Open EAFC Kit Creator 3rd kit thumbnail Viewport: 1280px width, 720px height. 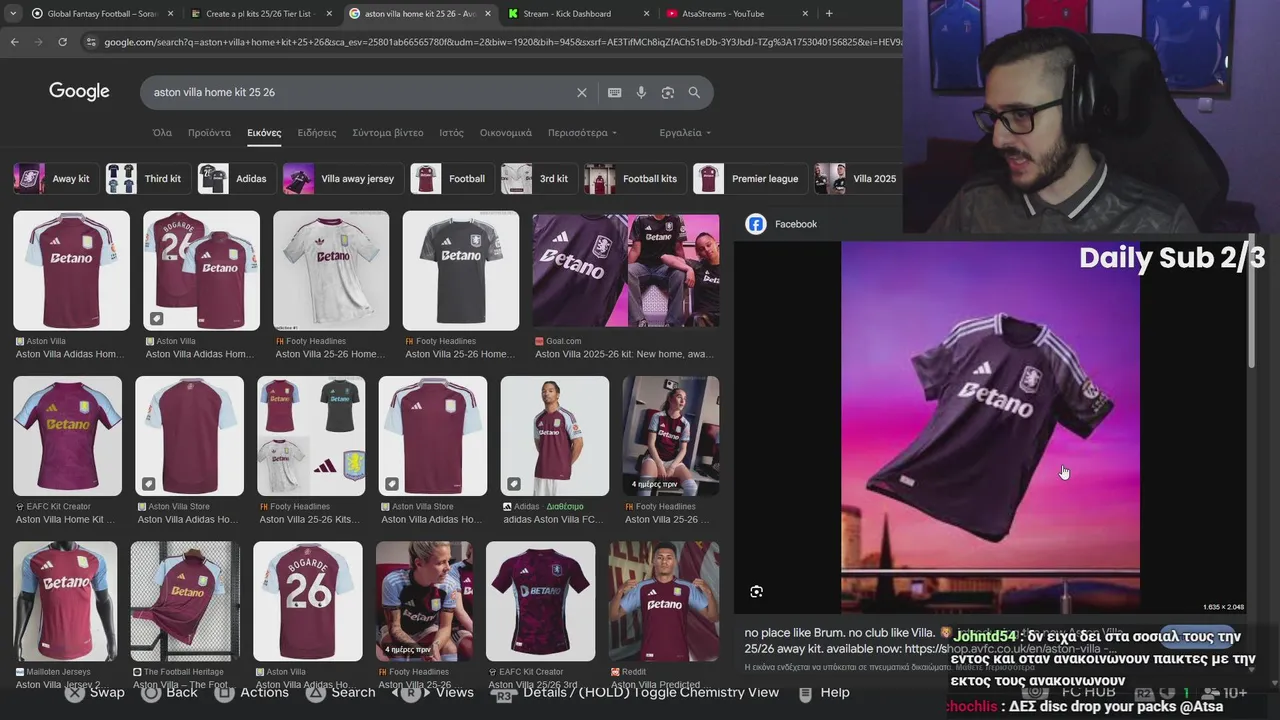[x=540, y=602]
